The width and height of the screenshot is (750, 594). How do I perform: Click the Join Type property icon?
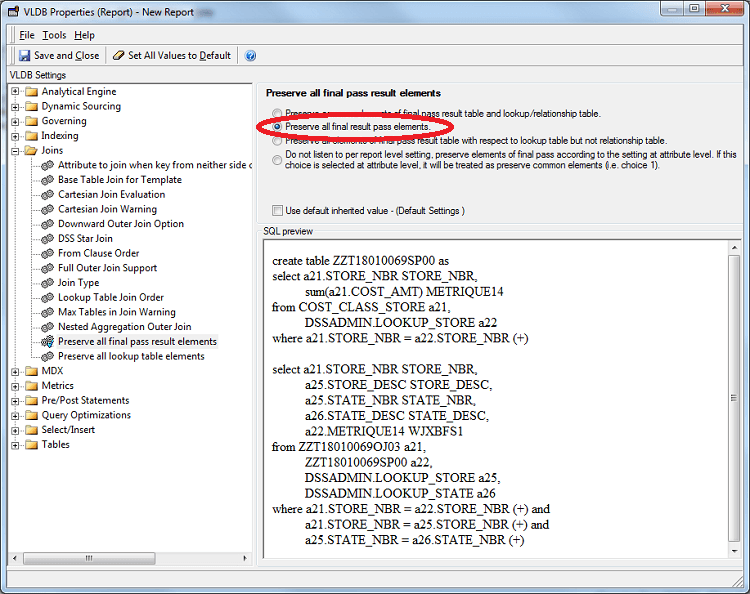[47, 283]
